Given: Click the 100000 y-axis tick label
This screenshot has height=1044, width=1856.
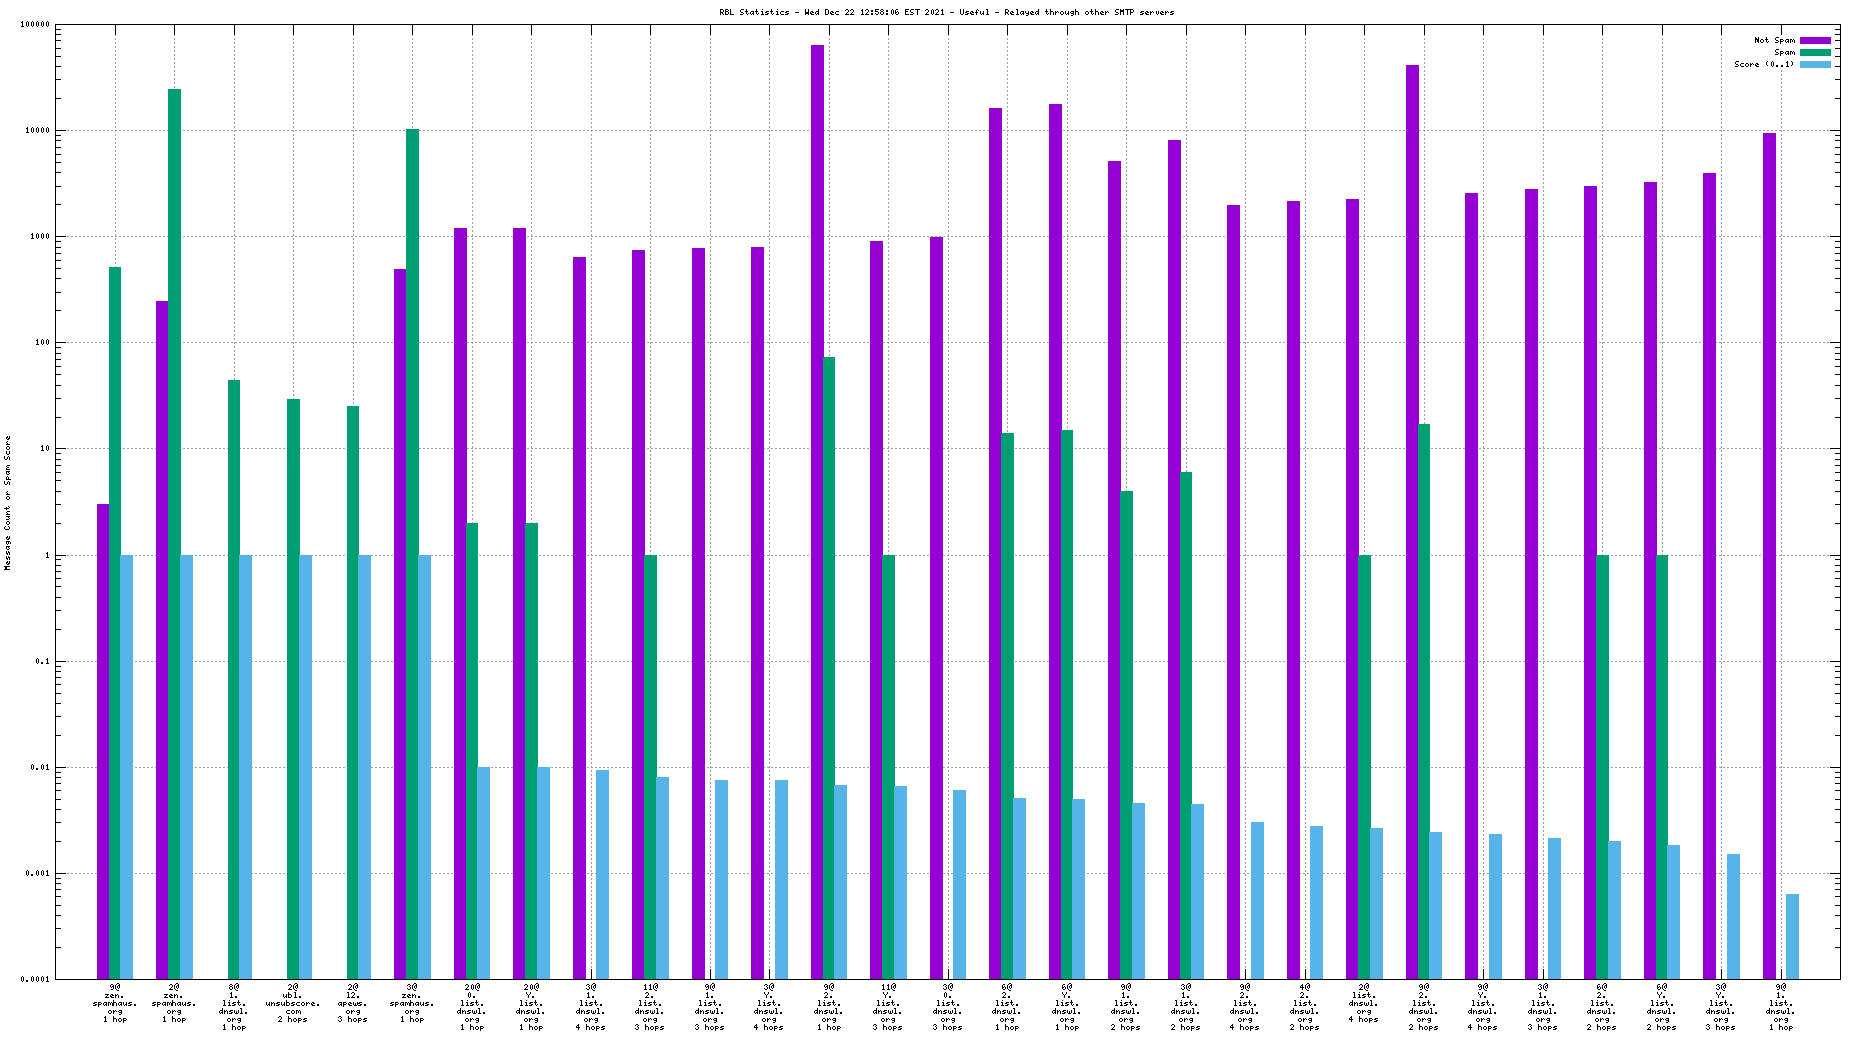Looking at the screenshot, I should click(x=35, y=25).
